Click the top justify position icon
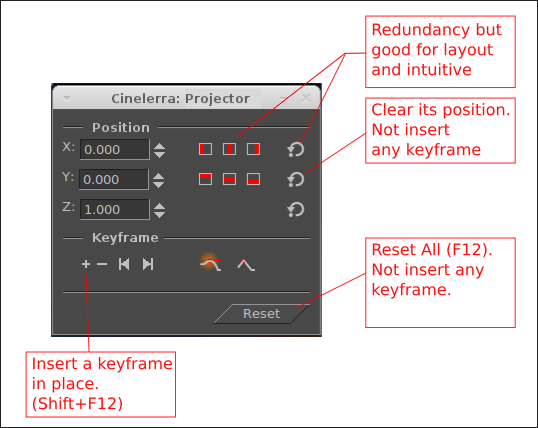This screenshot has width=538, height=428. pyautogui.click(x=205, y=179)
